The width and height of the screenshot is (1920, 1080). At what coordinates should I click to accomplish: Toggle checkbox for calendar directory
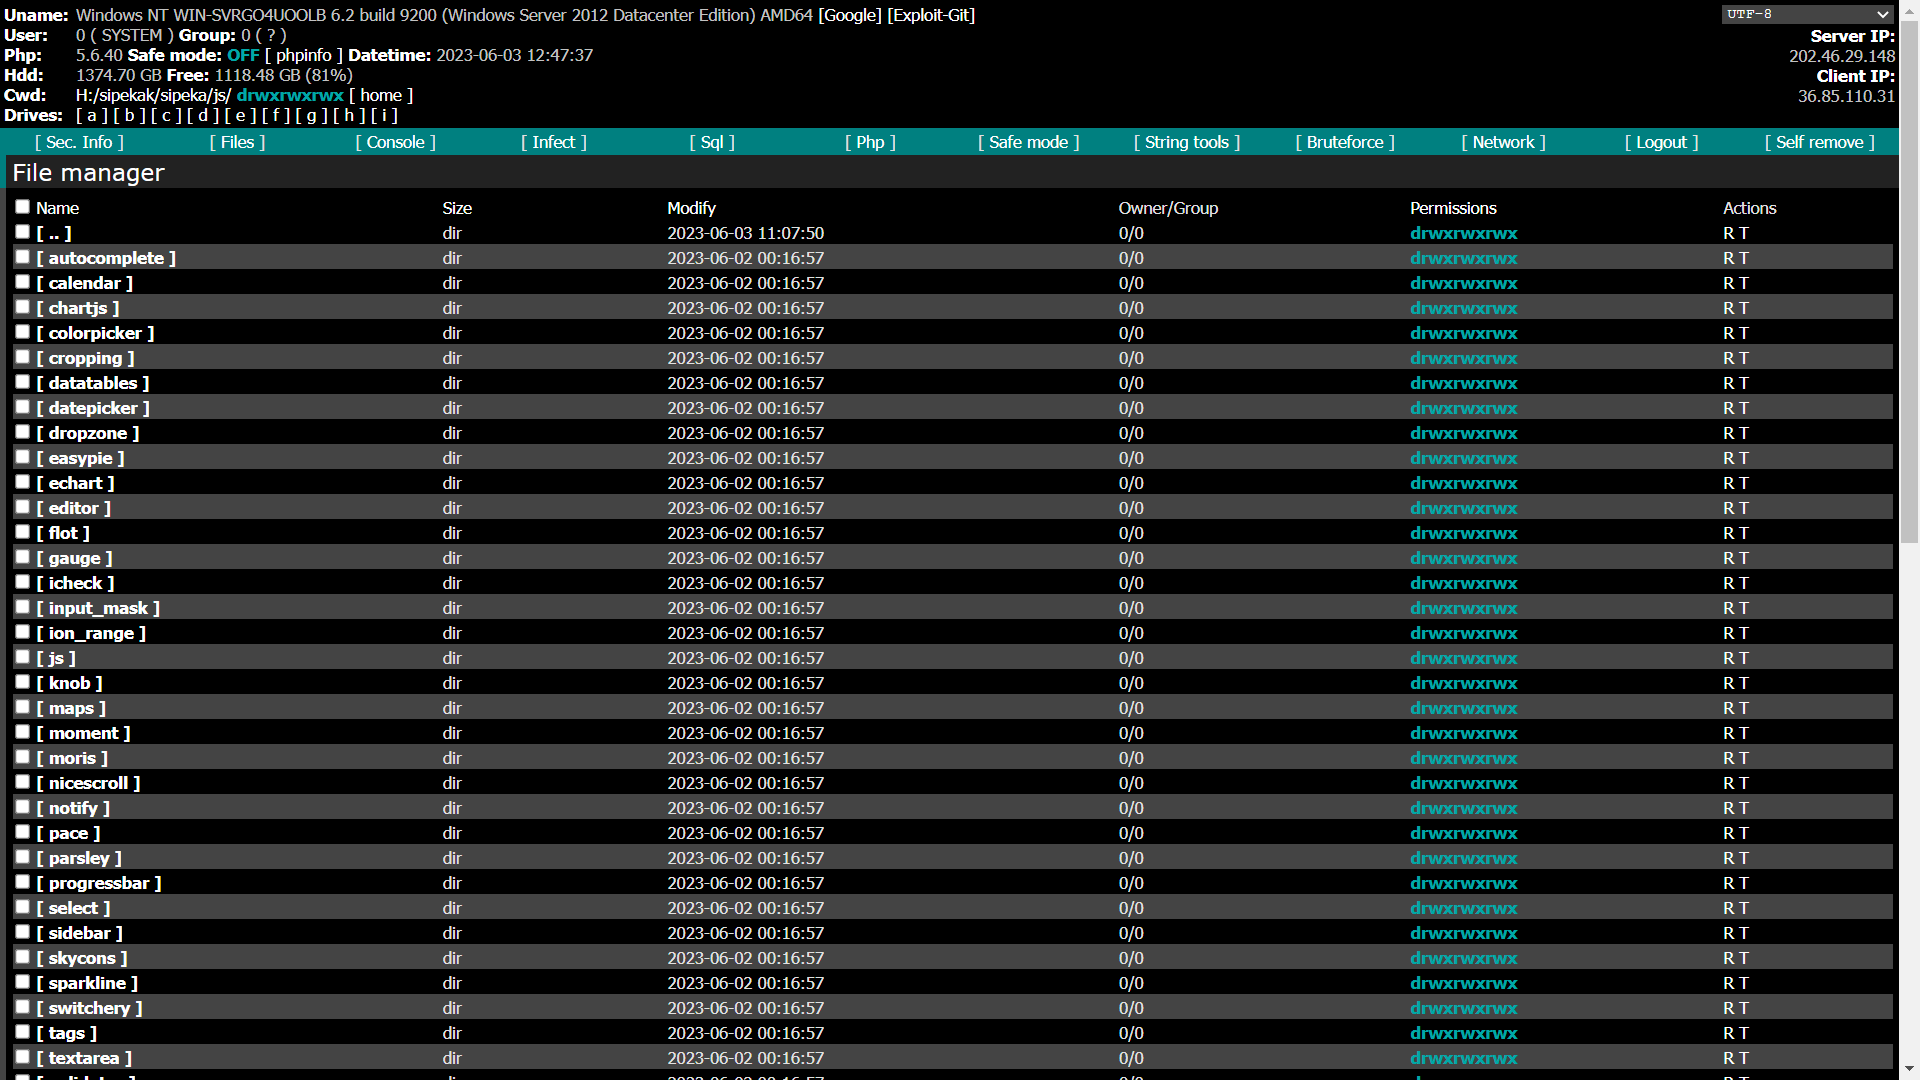click(x=22, y=282)
